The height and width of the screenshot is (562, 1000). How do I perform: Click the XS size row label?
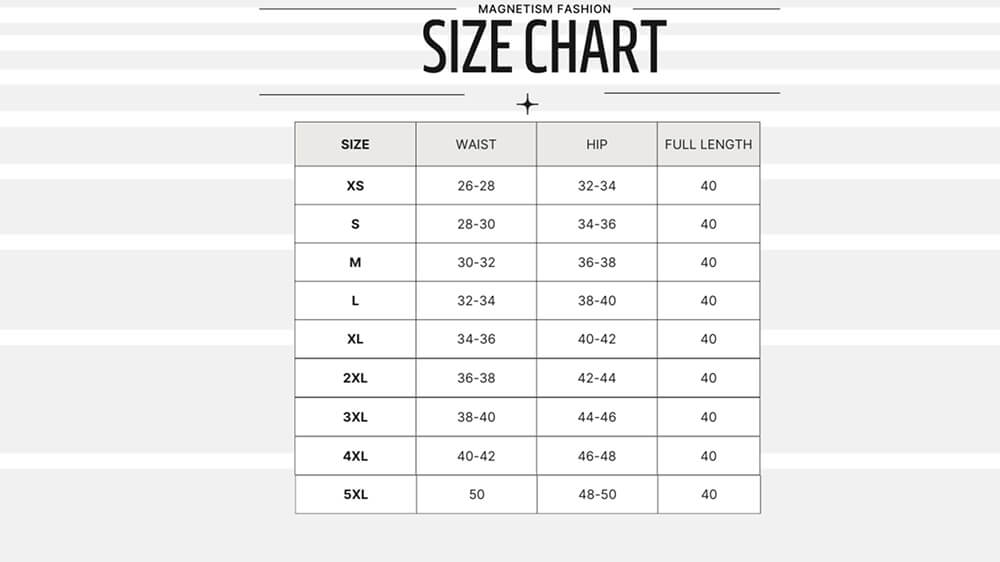click(x=355, y=186)
